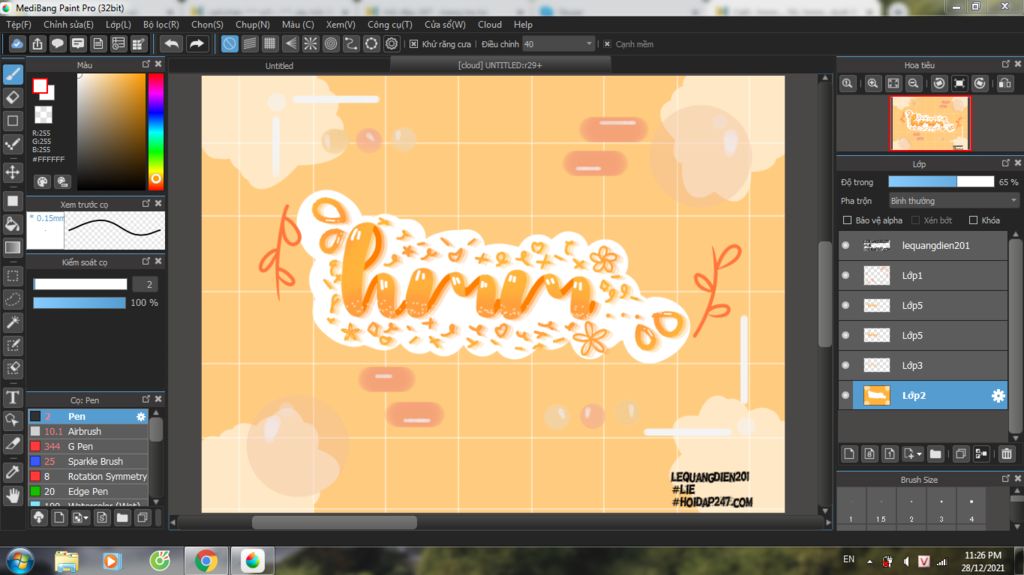This screenshot has width=1024, height=575.
Task: Select the Magic Wand tool
Action: point(13,322)
